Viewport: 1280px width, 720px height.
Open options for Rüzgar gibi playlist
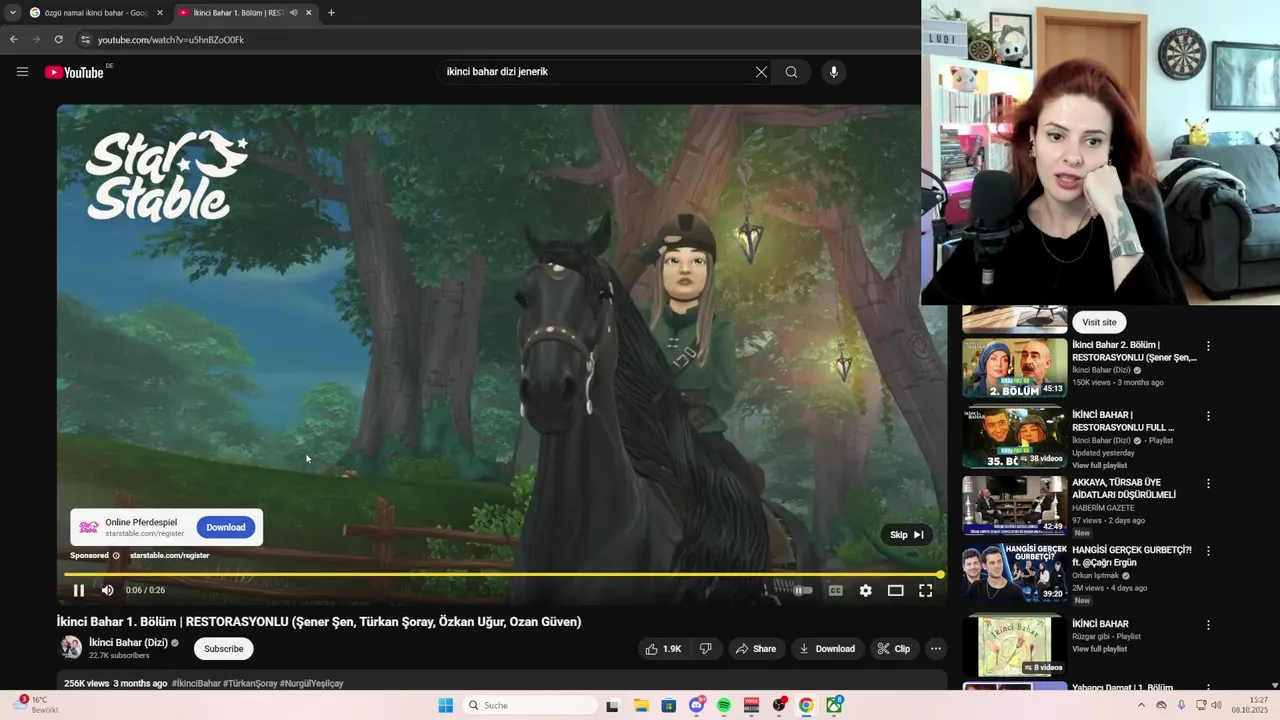(x=1208, y=625)
